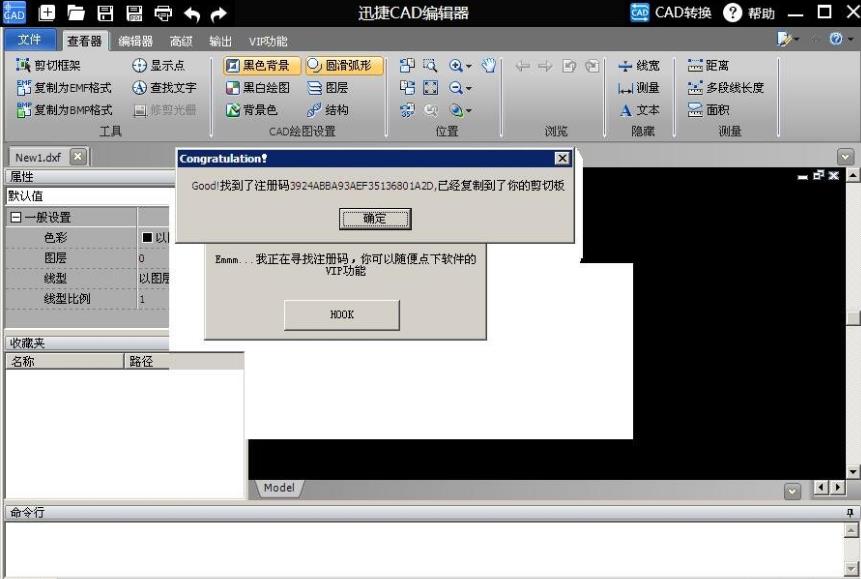This screenshot has width=861, height=579.
Task: Toggle 圆滑弧形 option
Action: pyautogui.click(x=344, y=65)
